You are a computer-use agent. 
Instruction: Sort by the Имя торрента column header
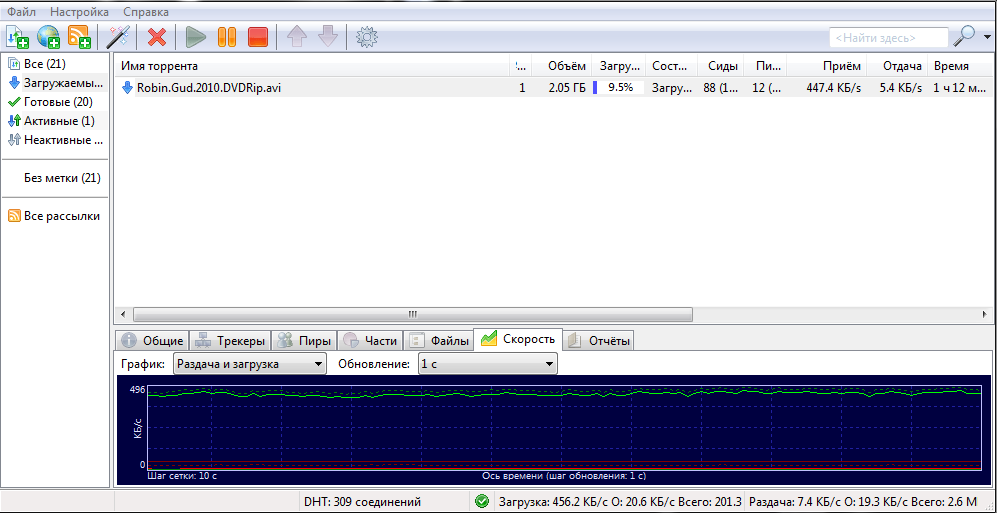(310, 66)
